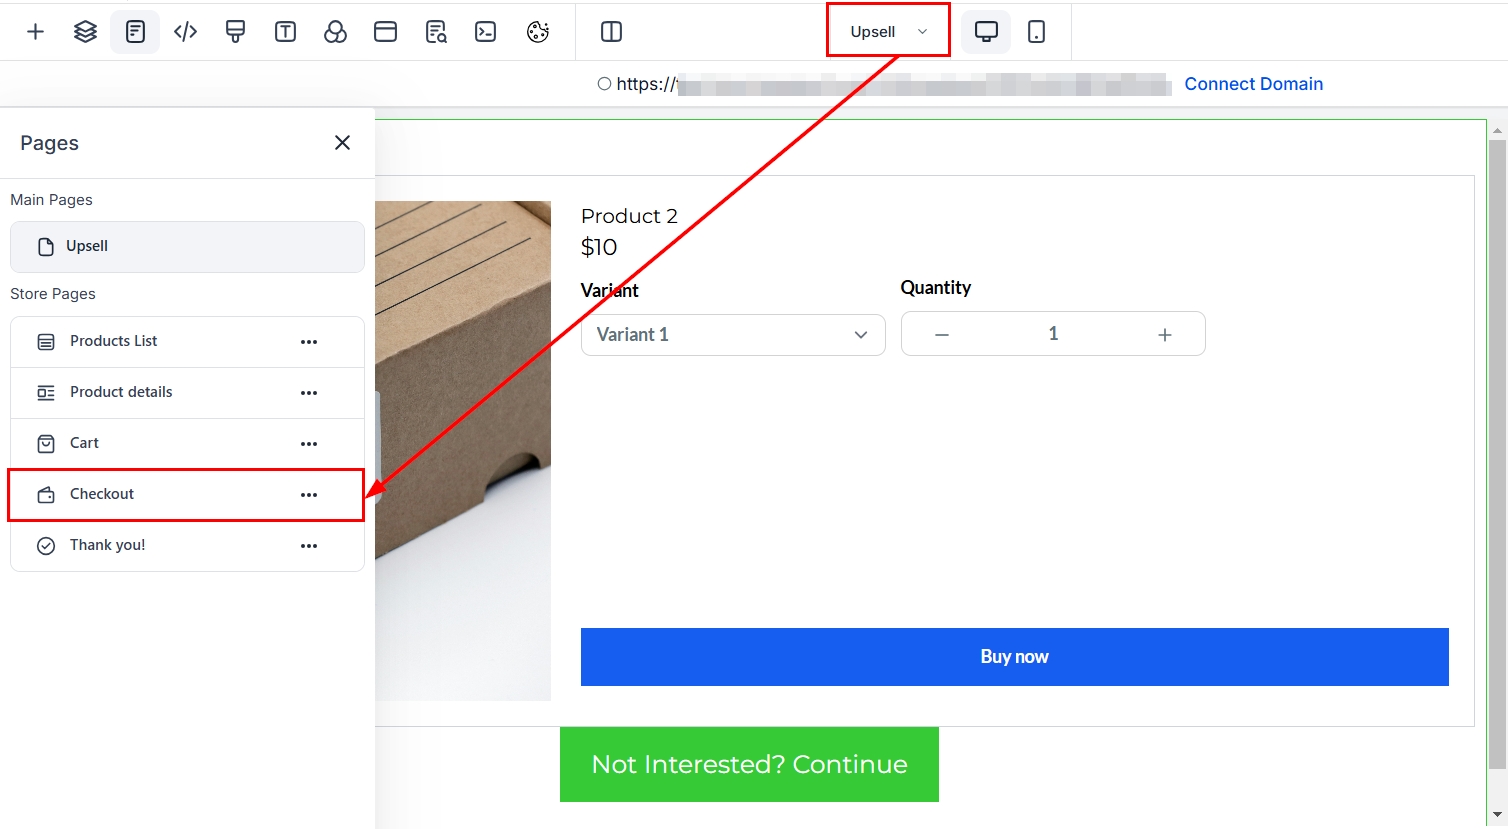Screen dimensions: 1508x829
Task: Switch to desktop preview mode
Action: (986, 32)
